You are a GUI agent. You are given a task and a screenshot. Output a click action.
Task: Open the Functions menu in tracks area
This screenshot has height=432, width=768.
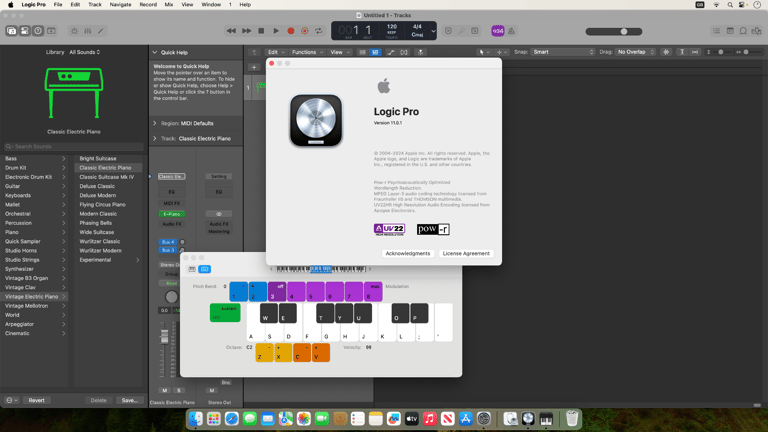pos(307,52)
